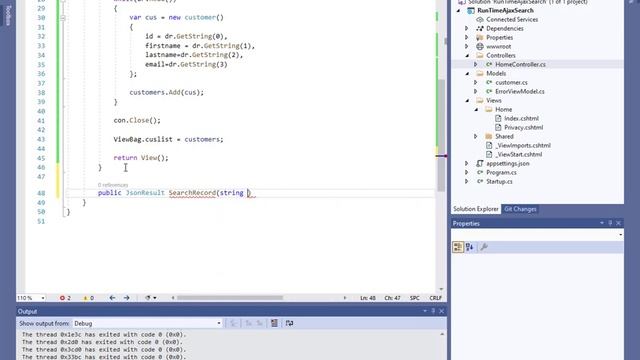Click the Connected Services icon
This screenshot has height=360, width=640.
pos(480,19)
